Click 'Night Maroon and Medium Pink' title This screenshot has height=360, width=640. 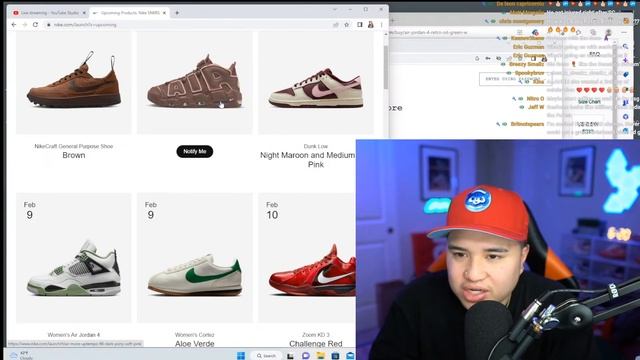(308, 160)
